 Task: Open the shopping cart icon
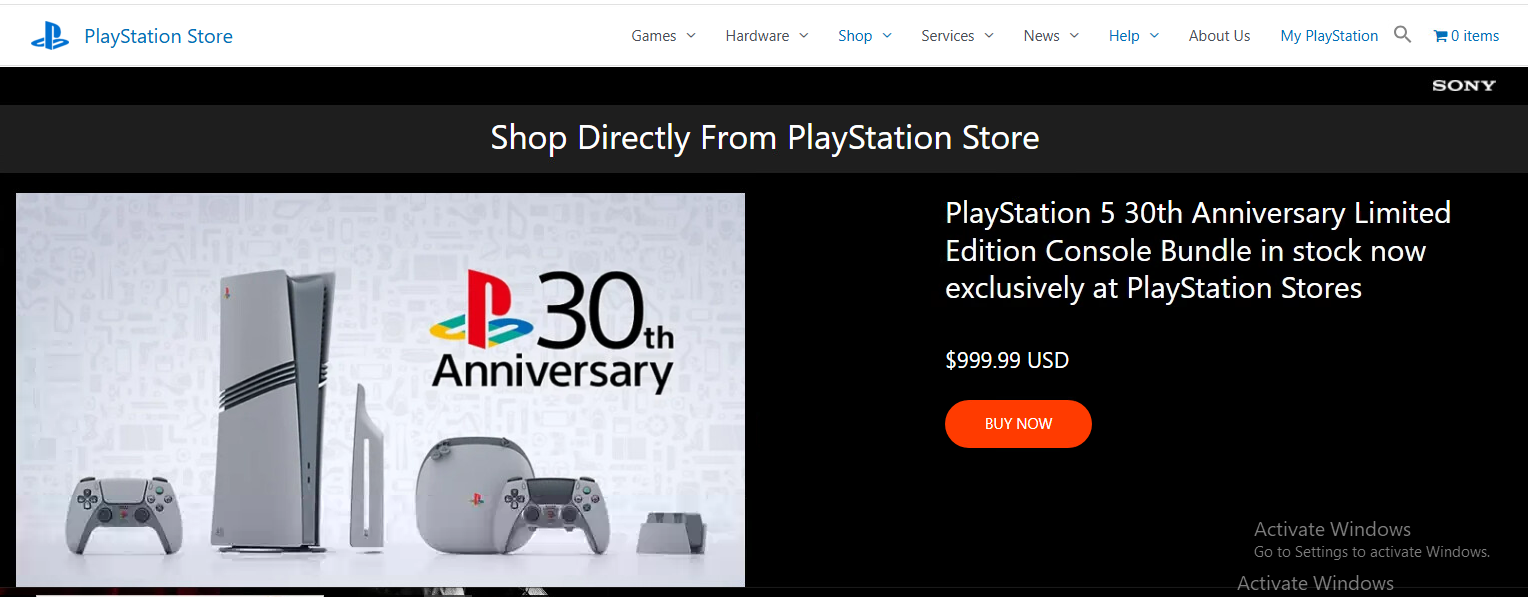1440,36
